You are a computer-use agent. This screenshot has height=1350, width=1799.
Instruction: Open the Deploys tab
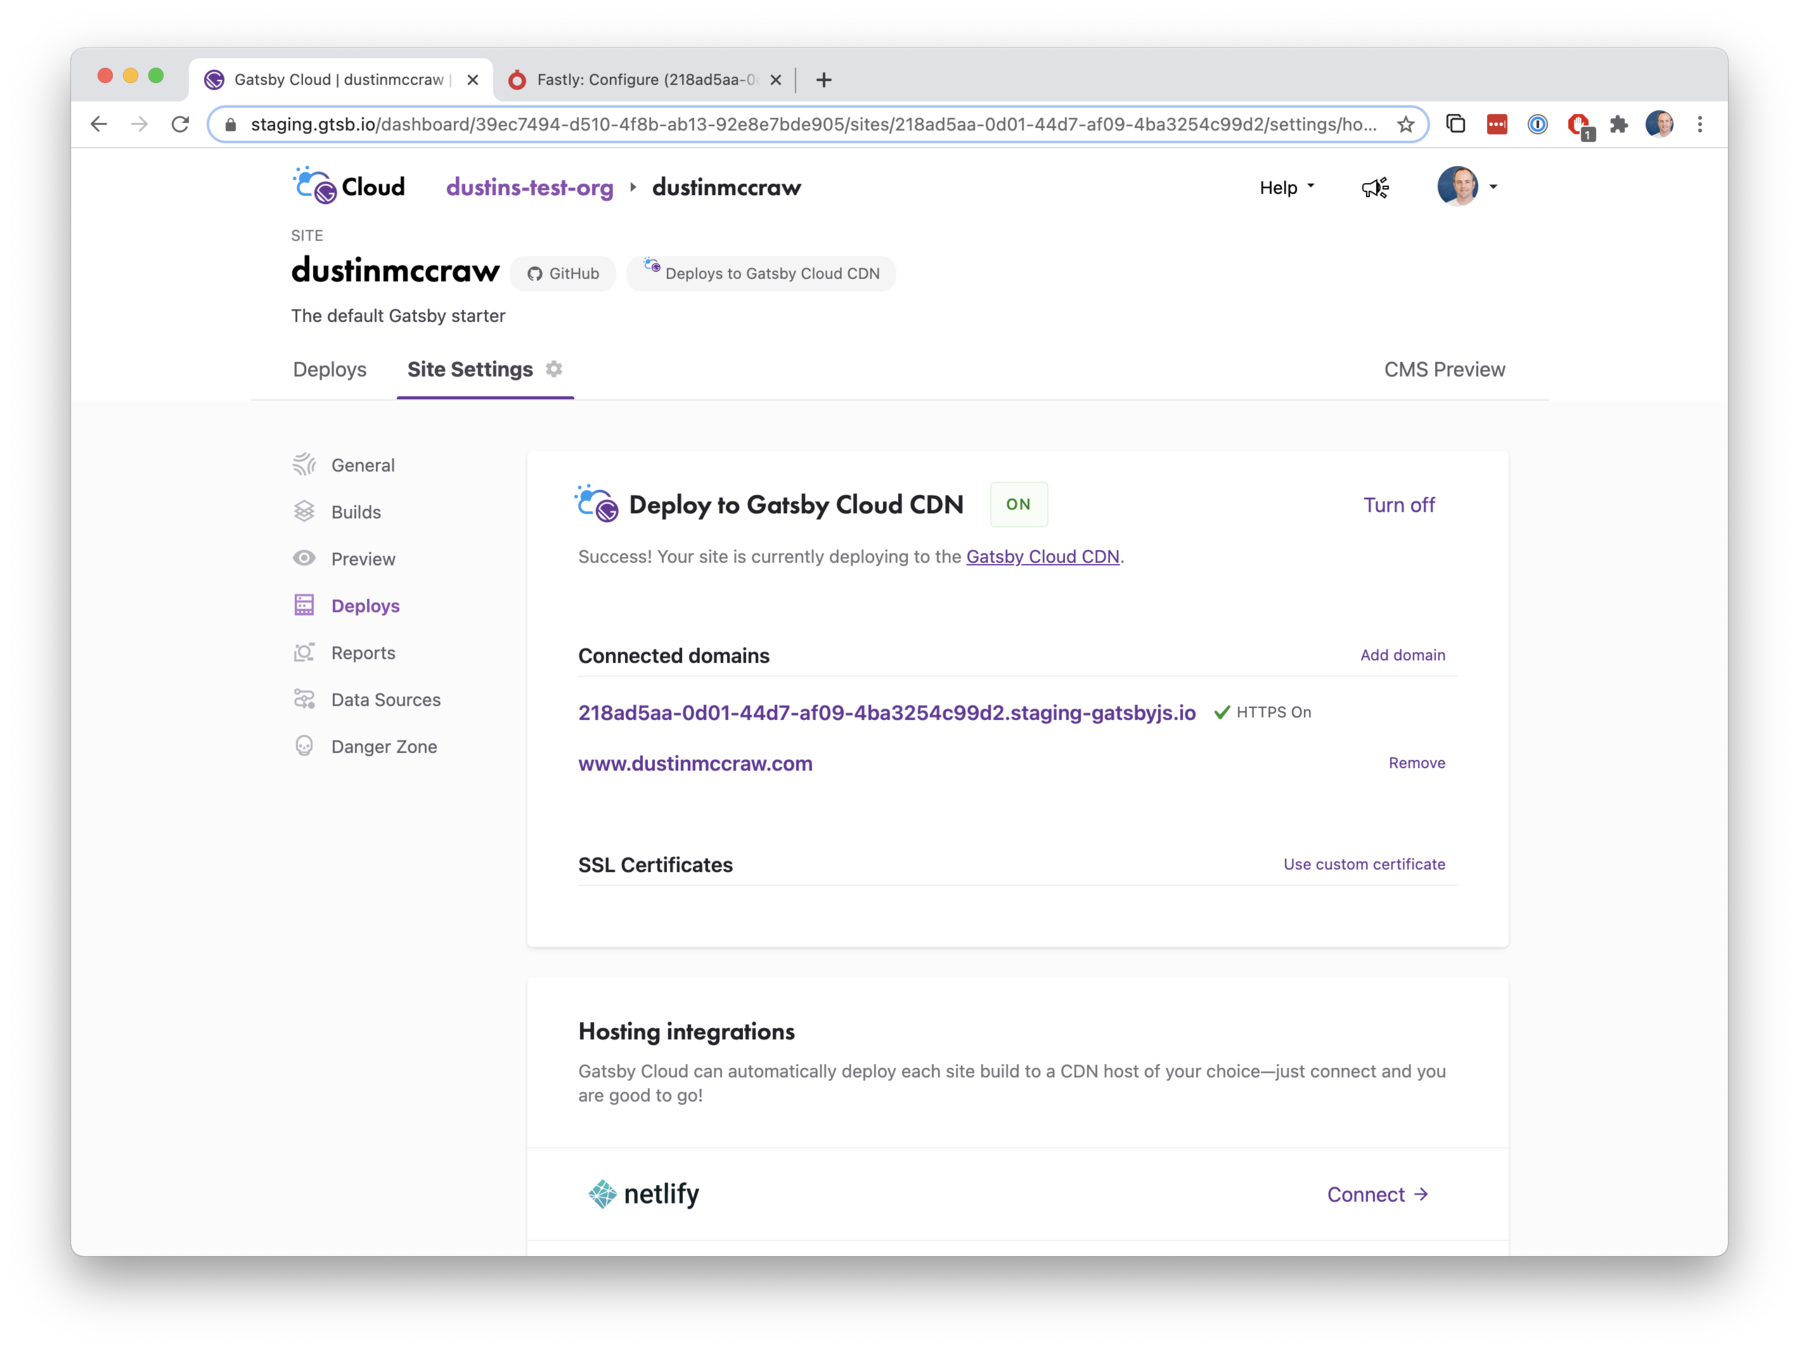tap(330, 369)
